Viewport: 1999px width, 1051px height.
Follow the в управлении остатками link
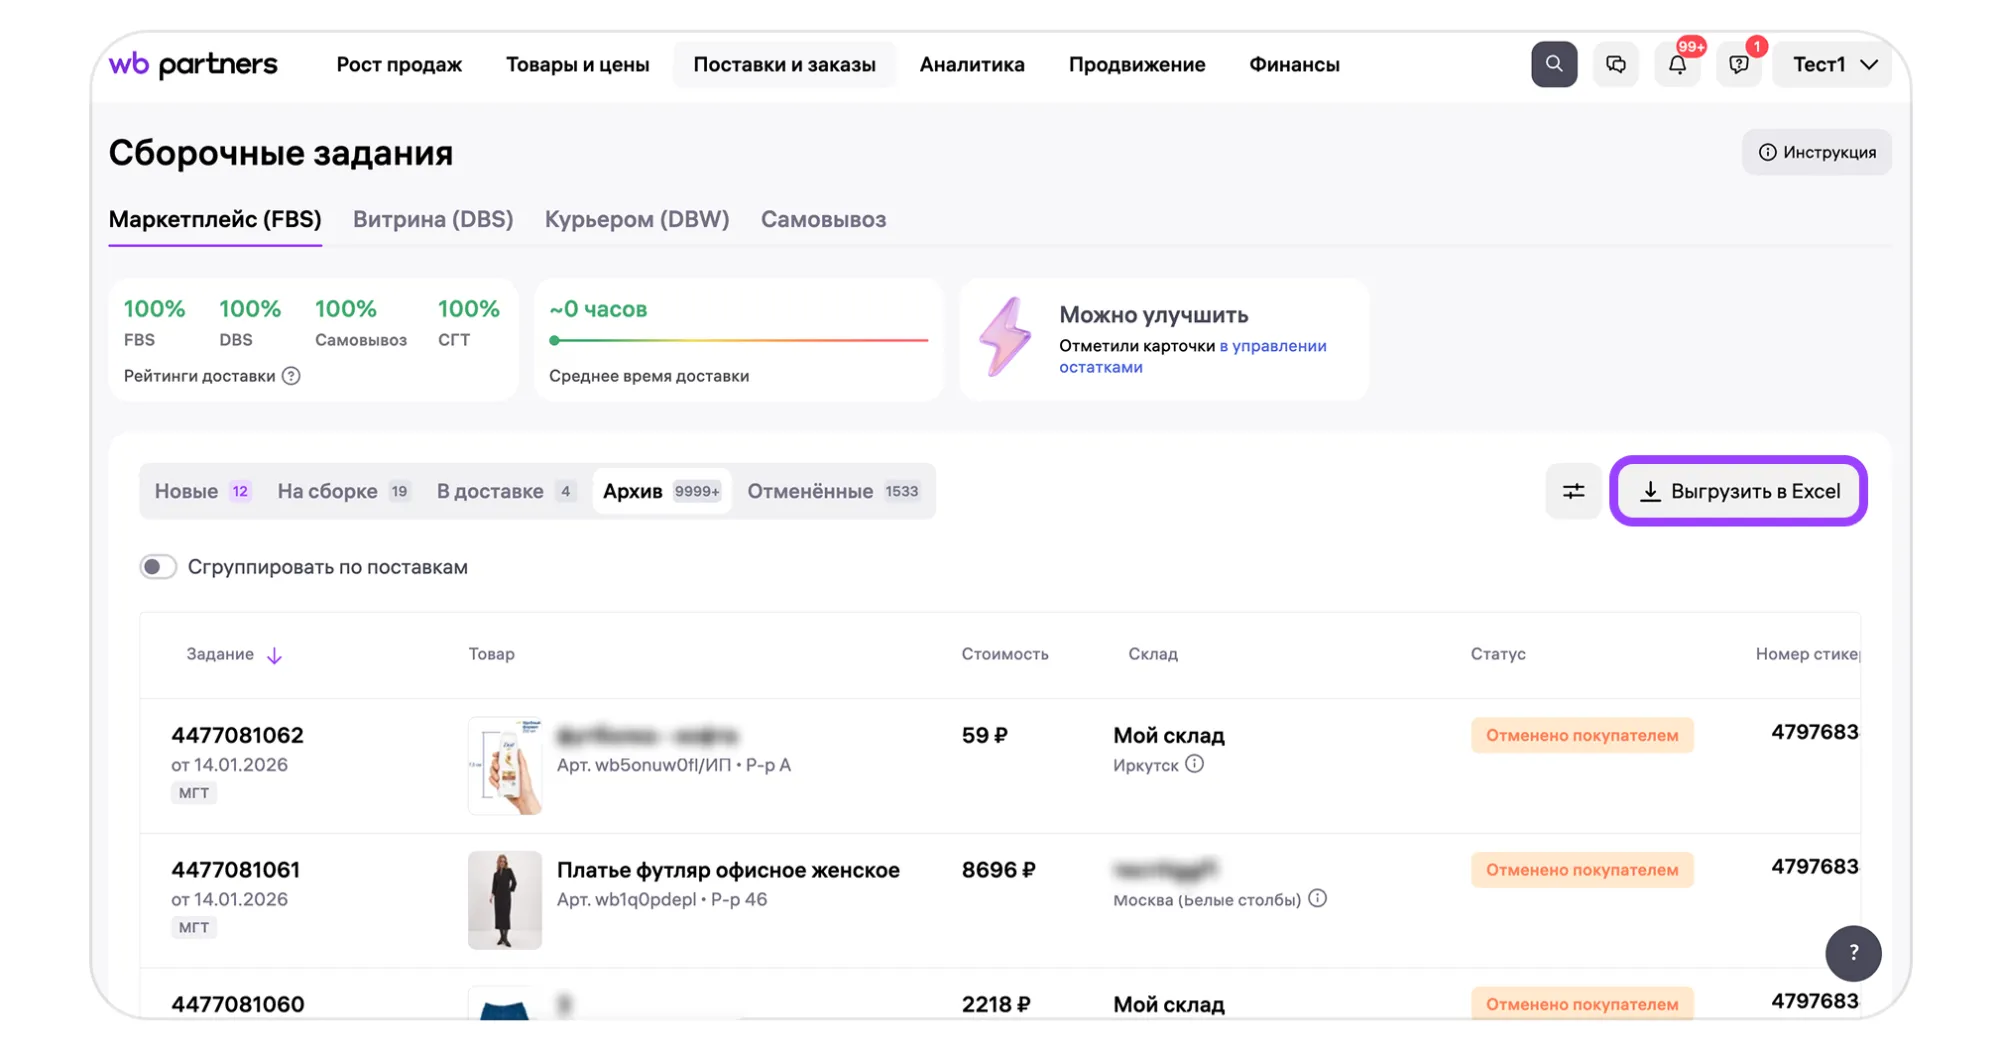[x=1271, y=346]
